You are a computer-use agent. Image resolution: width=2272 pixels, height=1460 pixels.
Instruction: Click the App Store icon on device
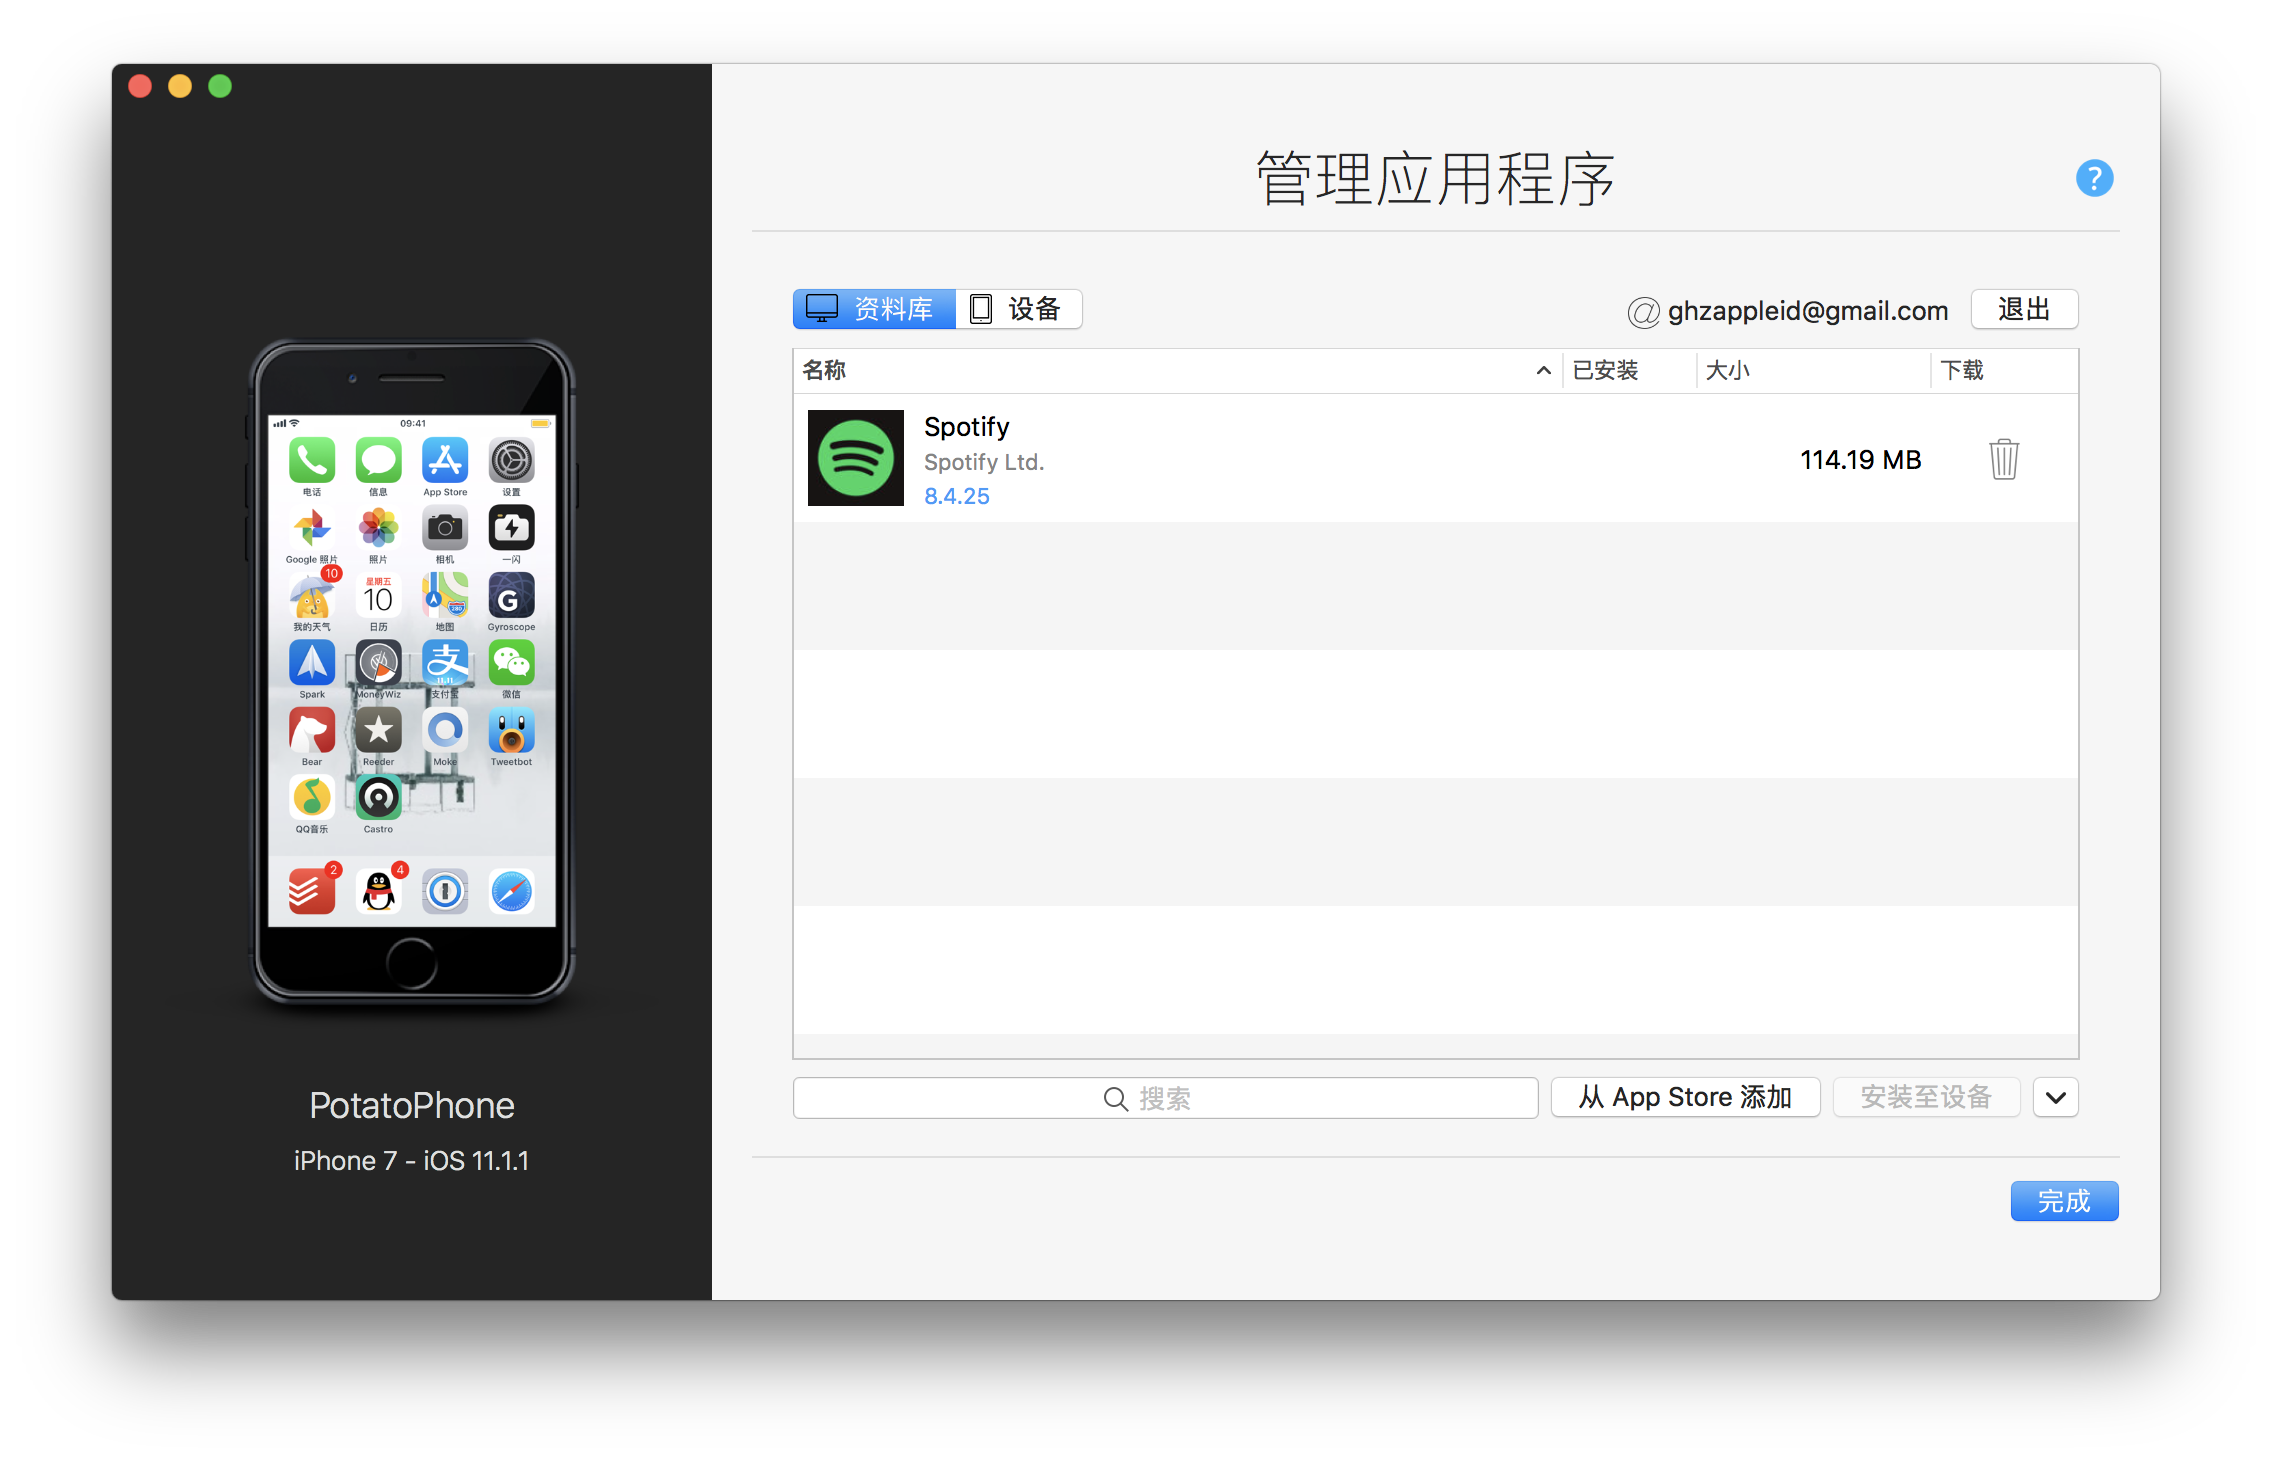coord(445,461)
